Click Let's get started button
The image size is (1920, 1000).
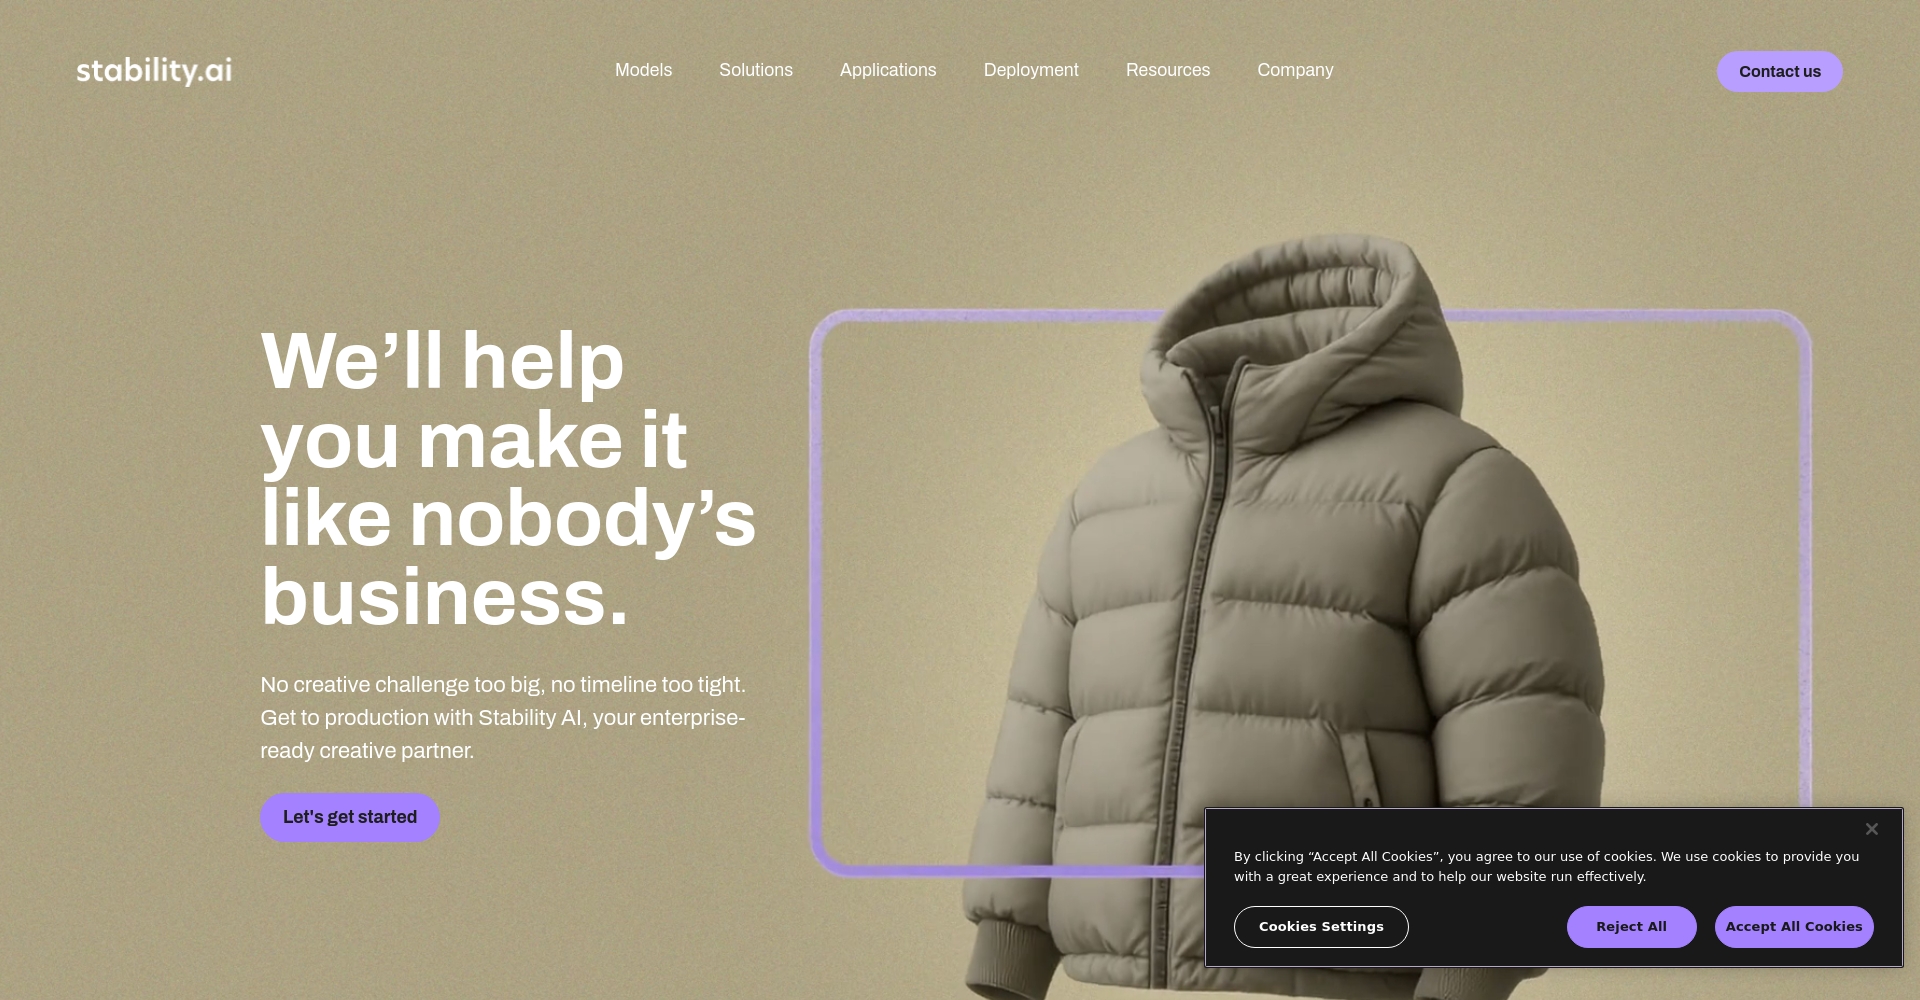pos(349,817)
